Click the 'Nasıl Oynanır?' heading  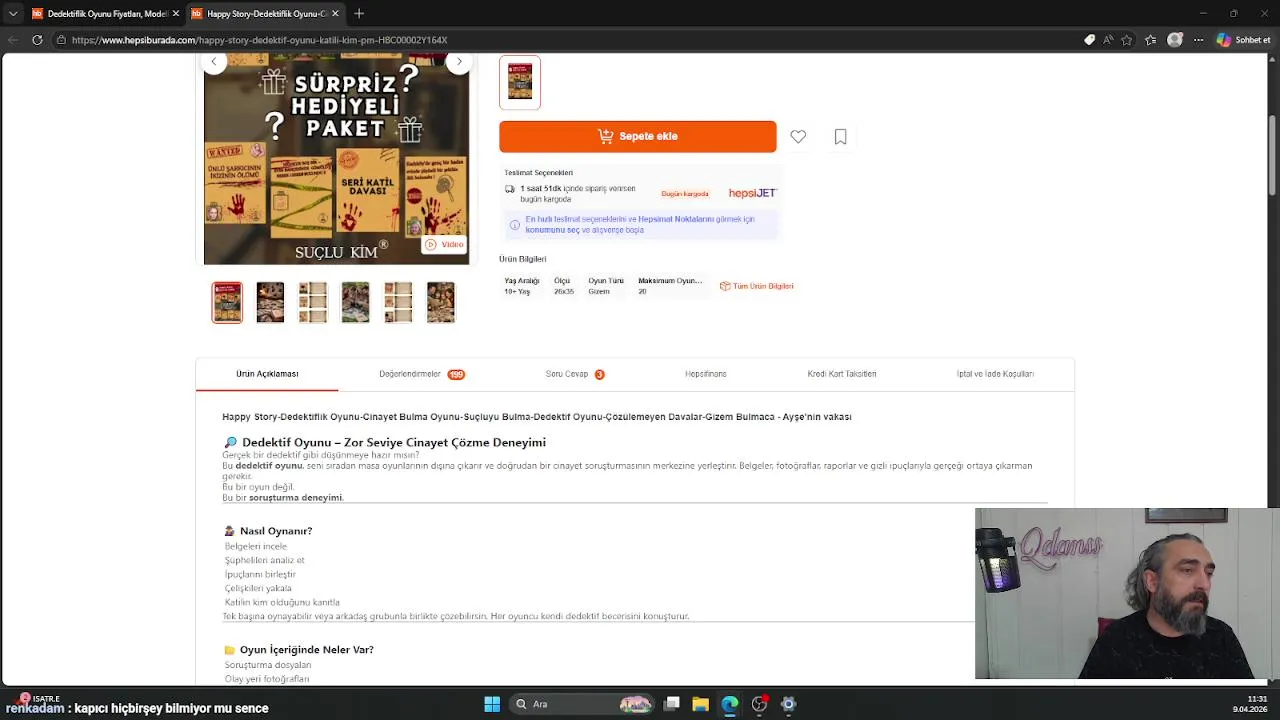pos(276,531)
